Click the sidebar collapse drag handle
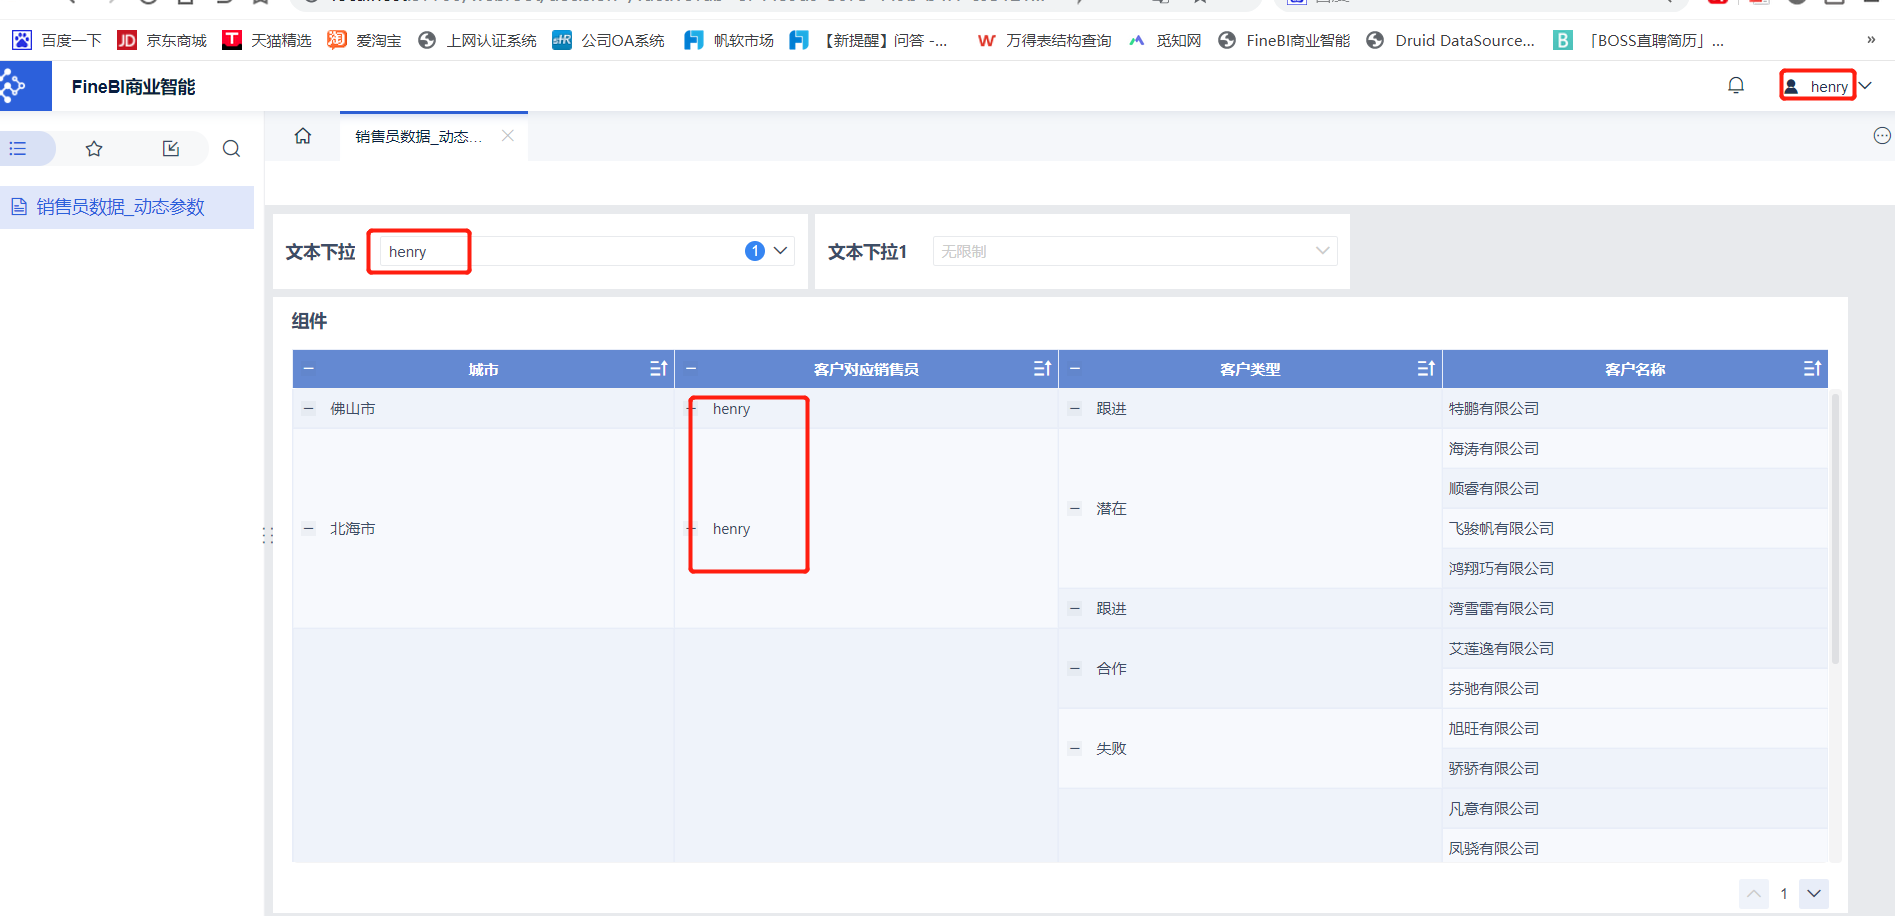This screenshot has height=916, width=1895. (x=267, y=535)
